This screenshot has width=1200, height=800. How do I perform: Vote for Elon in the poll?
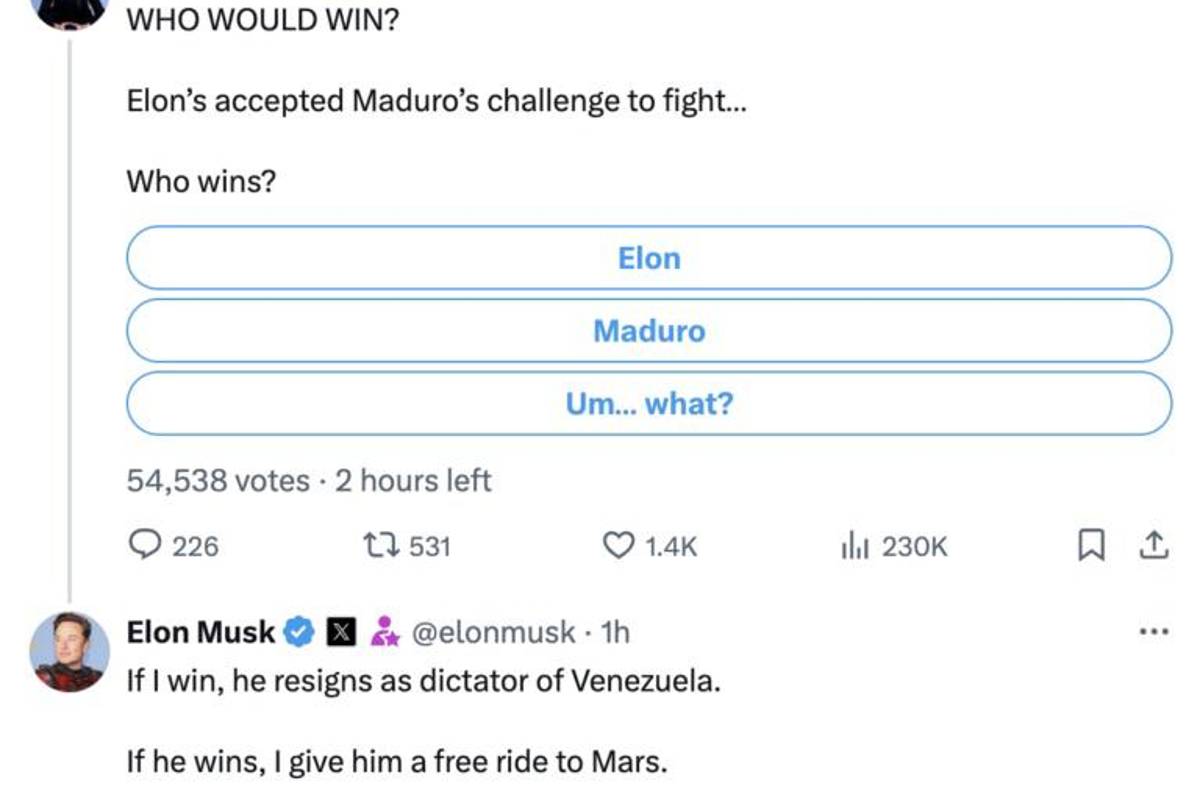pos(649,258)
